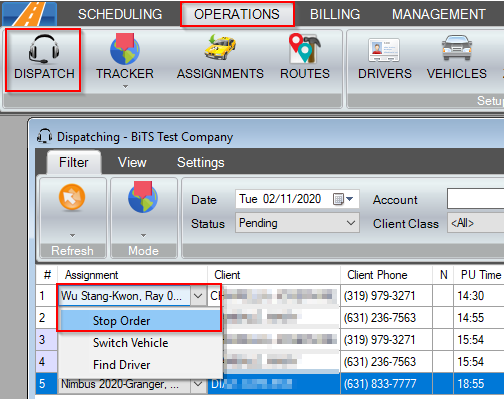Select Wu Stang-Kwon, Ray assignment cell
Viewport: 504px width, 399px height.
coord(124,296)
